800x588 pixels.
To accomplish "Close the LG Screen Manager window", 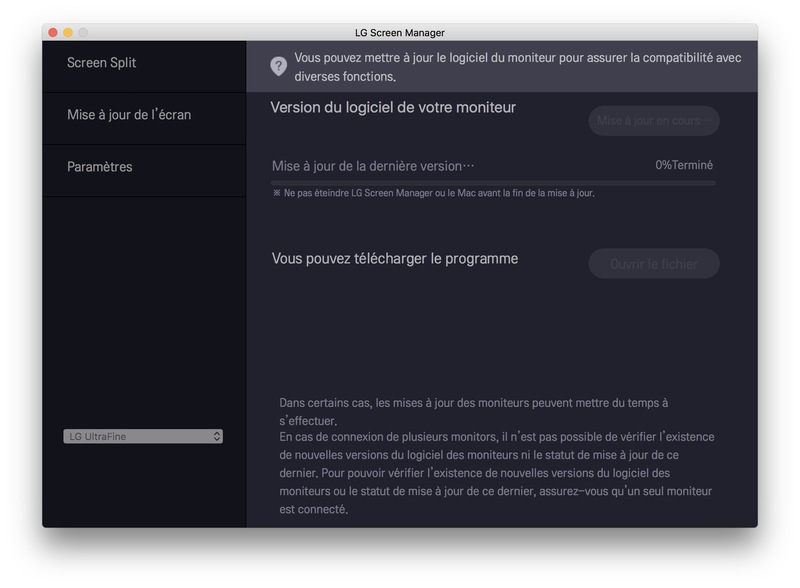I will pyautogui.click(x=53, y=33).
